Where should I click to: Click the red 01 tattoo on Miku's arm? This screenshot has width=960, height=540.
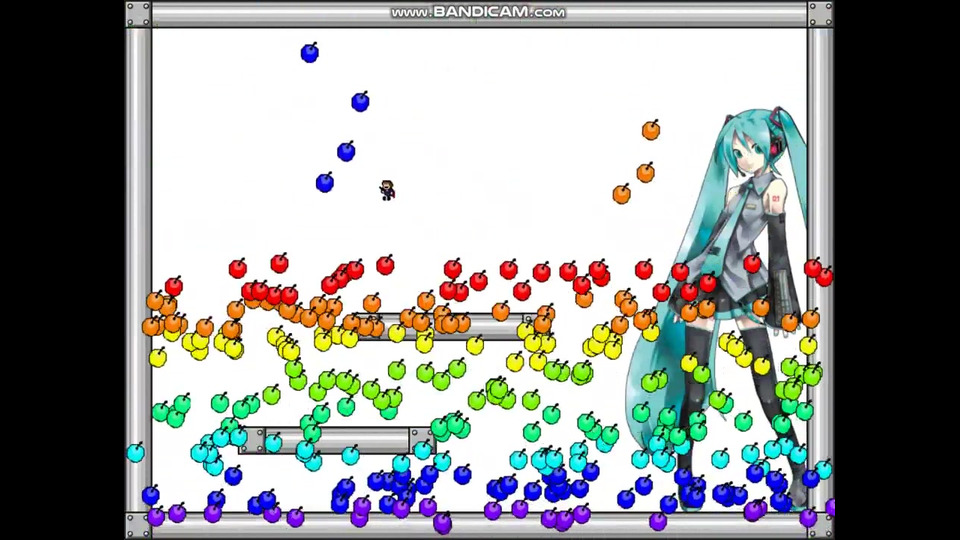[776, 199]
